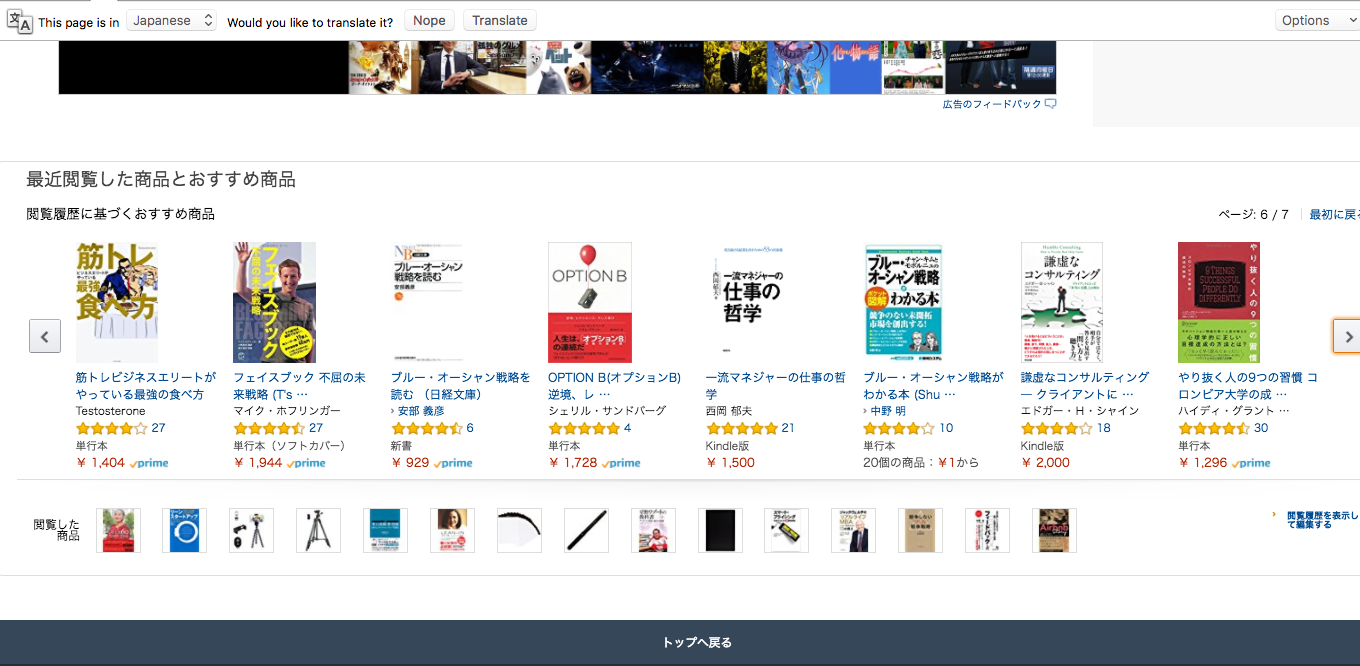
Task: Click star rating of OPTION B book
Action: click(x=584, y=428)
